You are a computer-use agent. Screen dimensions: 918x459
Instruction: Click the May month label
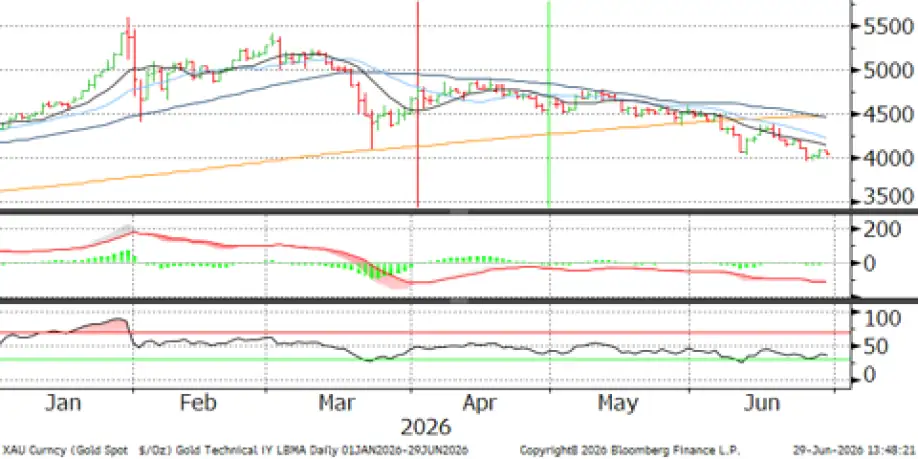618,404
